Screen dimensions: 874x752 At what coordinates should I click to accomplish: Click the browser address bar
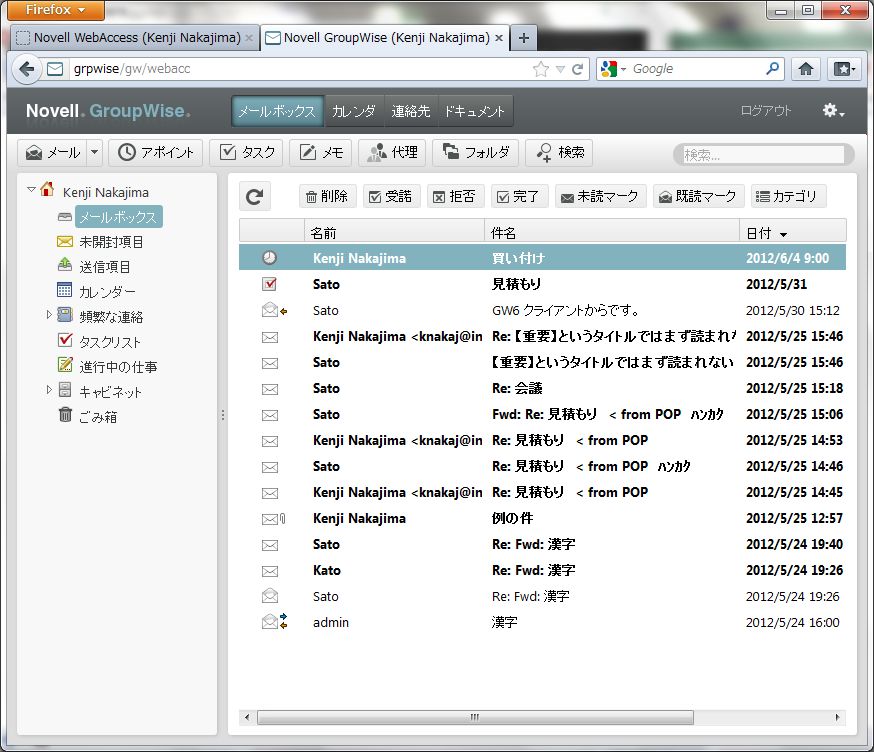301,69
